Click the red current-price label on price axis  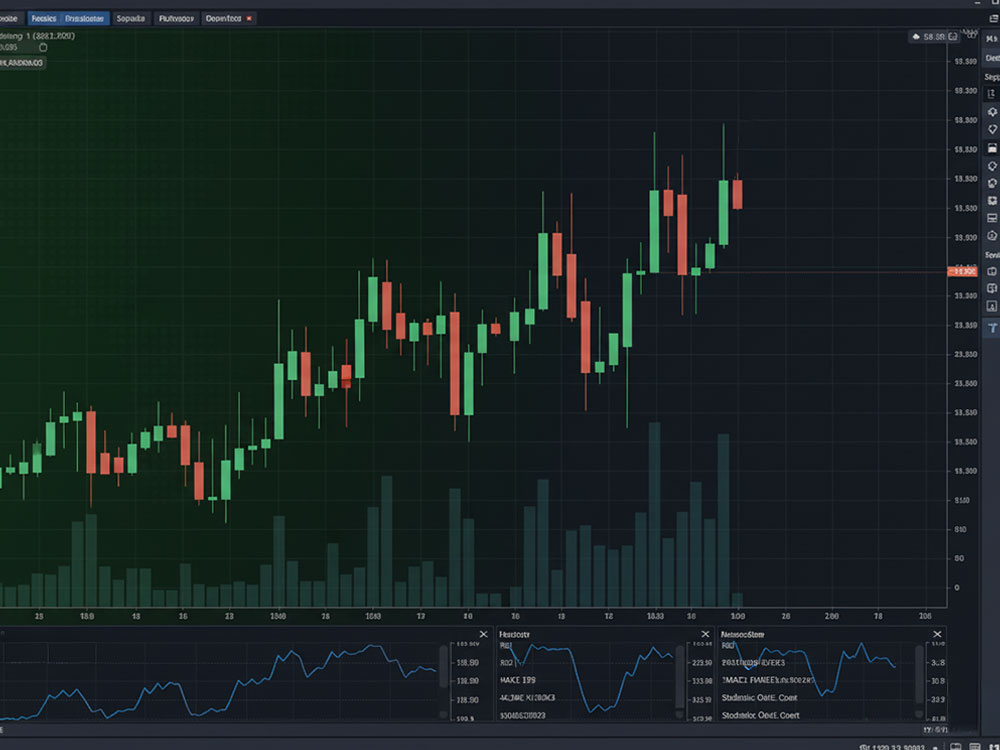962,271
